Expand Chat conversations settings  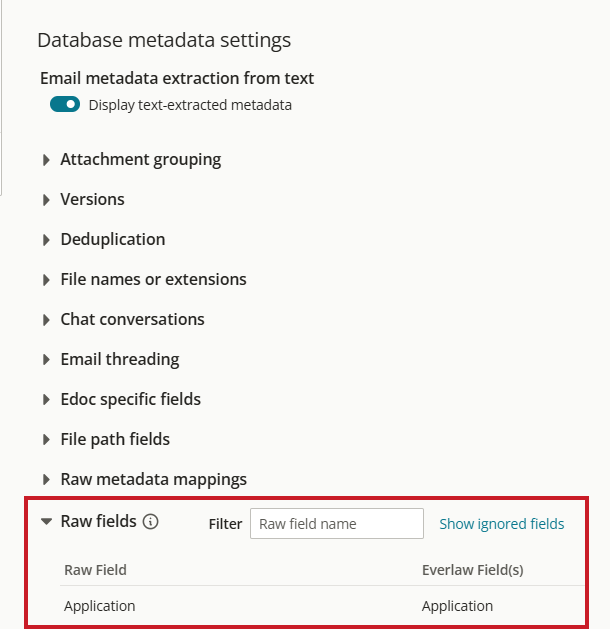coord(124,320)
